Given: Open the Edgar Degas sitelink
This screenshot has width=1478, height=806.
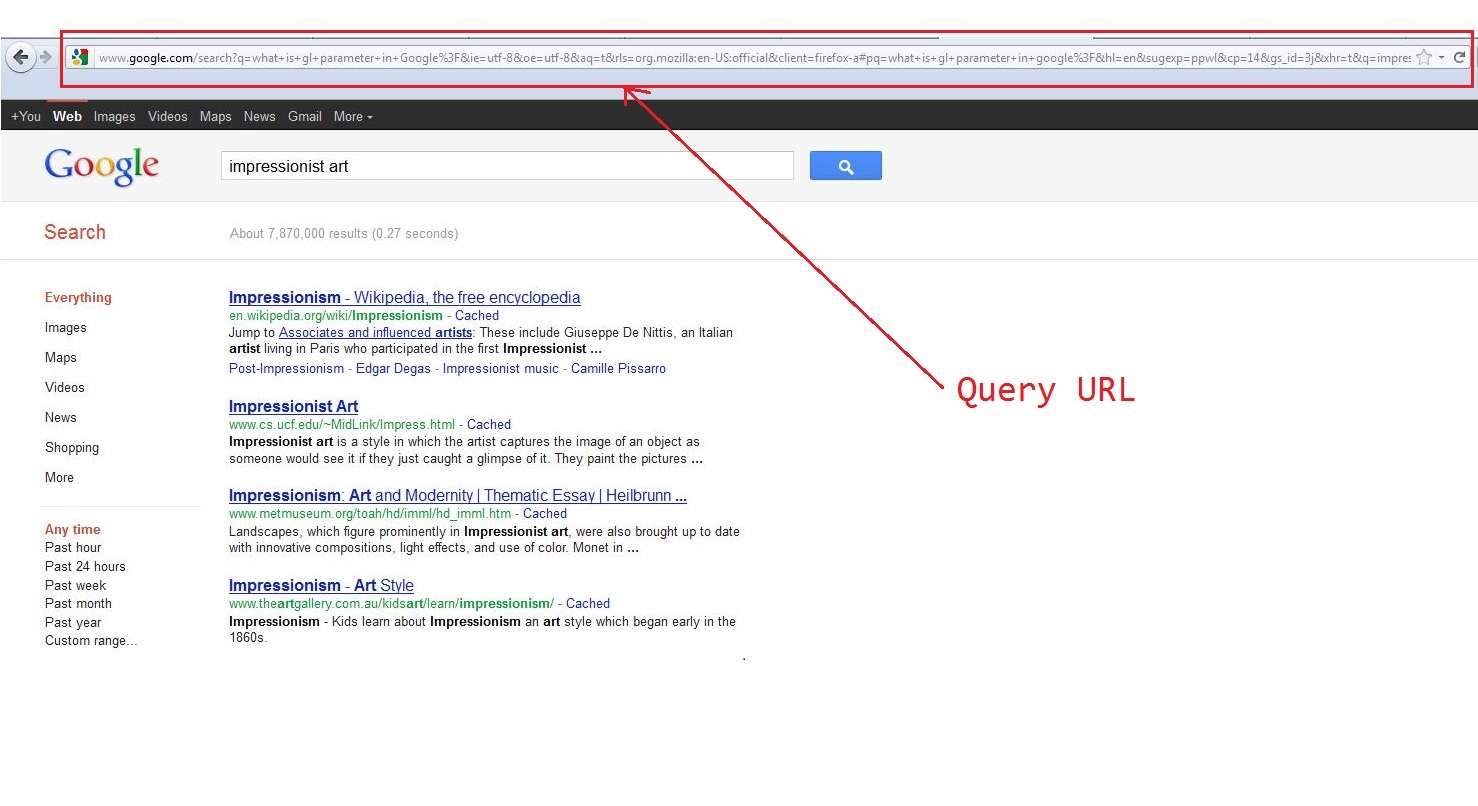Looking at the screenshot, I should (x=394, y=369).
